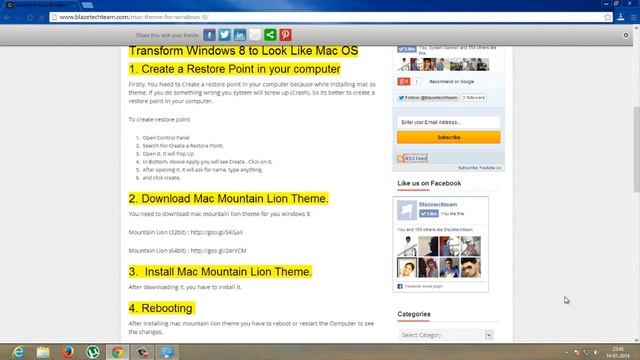Click the Google +1 button
Viewport: 640px width, 360px height.
(x=404, y=82)
